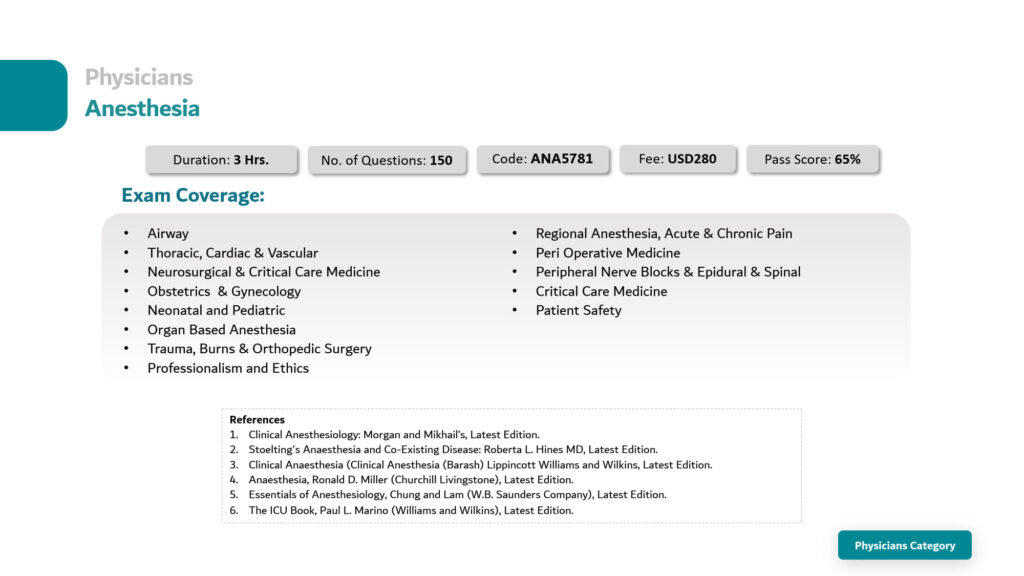Click the Fee: USD280 badge

(x=678, y=159)
